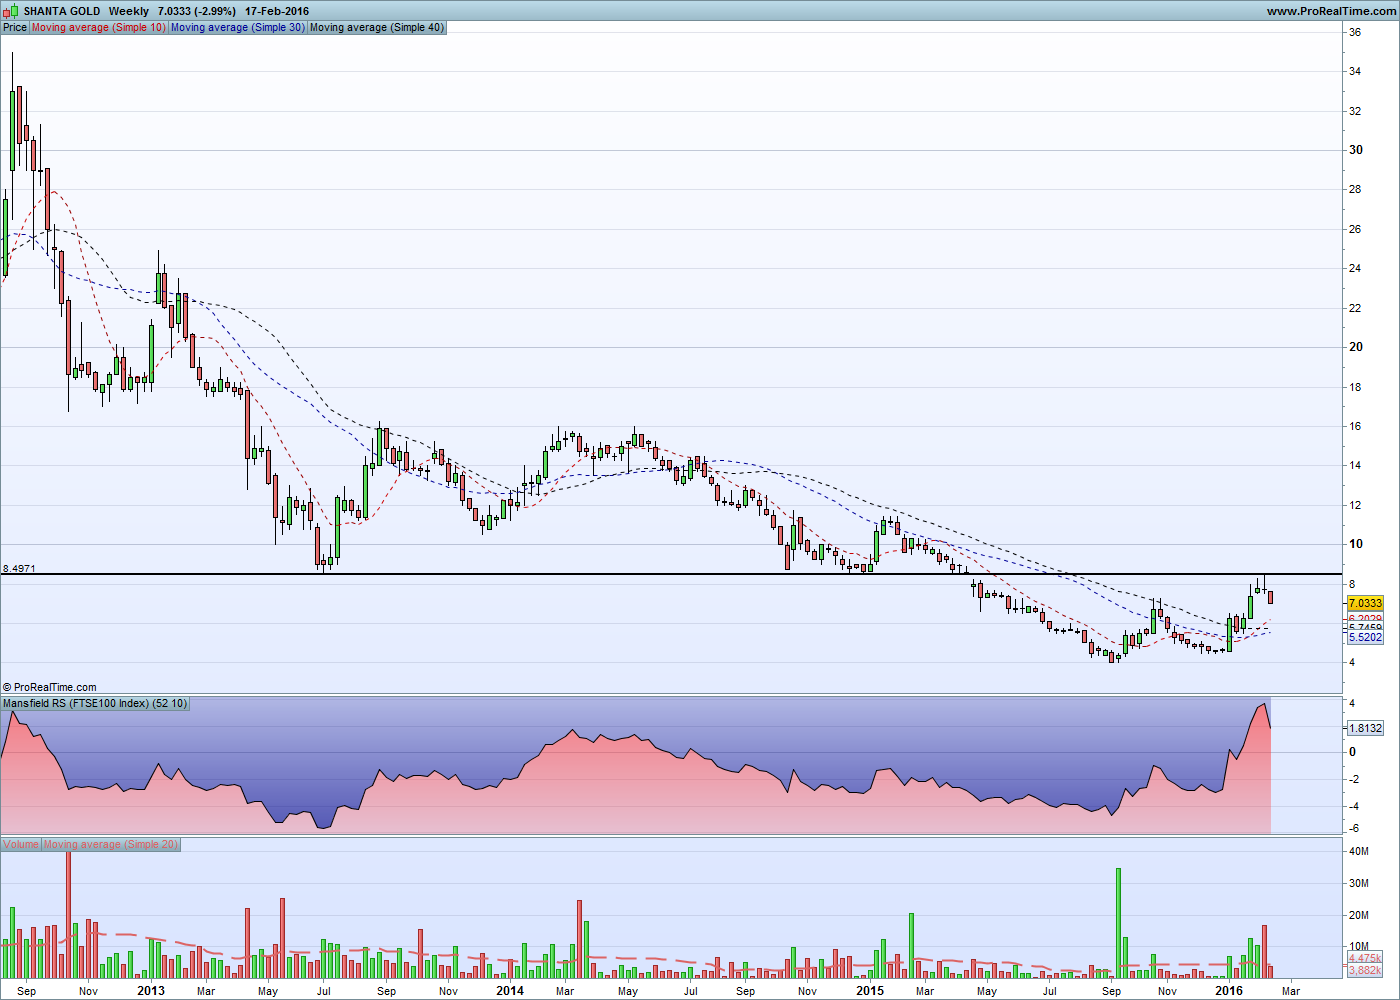Select the Moving average (Simple 10) label
This screenshot has height=1000, width=1400.
click(x=99, y=27)
